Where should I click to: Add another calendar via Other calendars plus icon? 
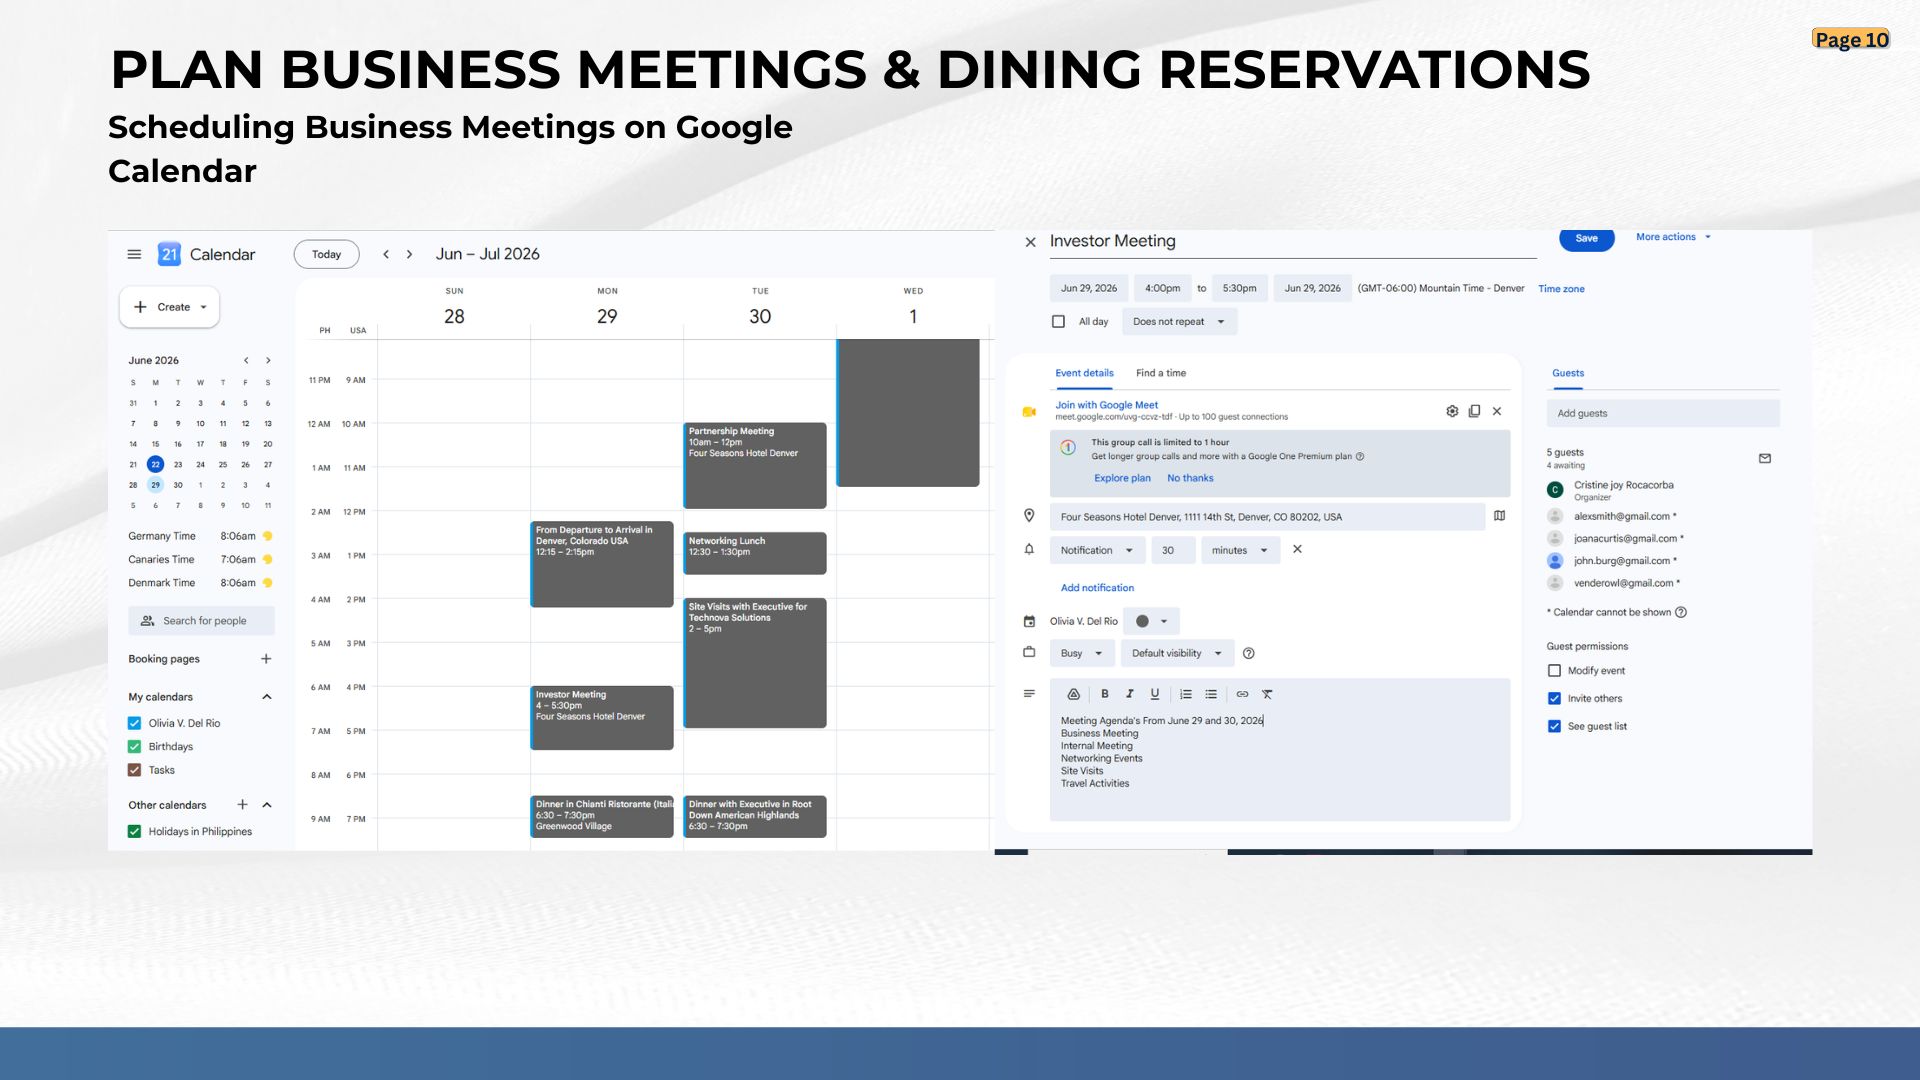point(242,805)
